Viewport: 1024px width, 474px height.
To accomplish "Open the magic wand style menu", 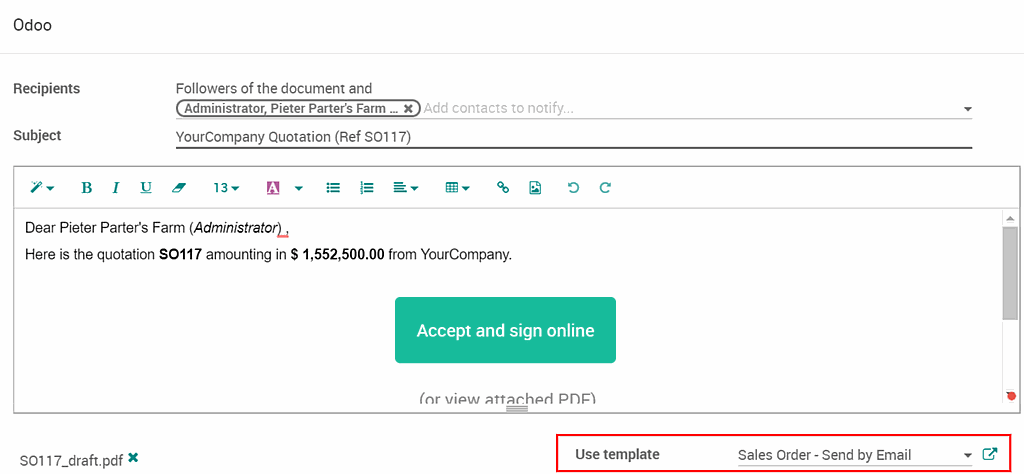I will pyautogui.click(x=42, y=188).
